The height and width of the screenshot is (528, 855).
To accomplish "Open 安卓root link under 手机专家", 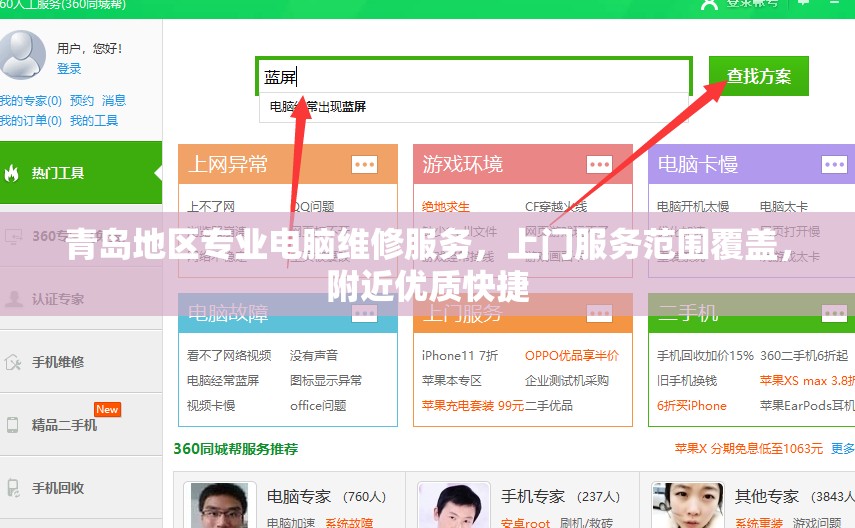I will [525, 523].
